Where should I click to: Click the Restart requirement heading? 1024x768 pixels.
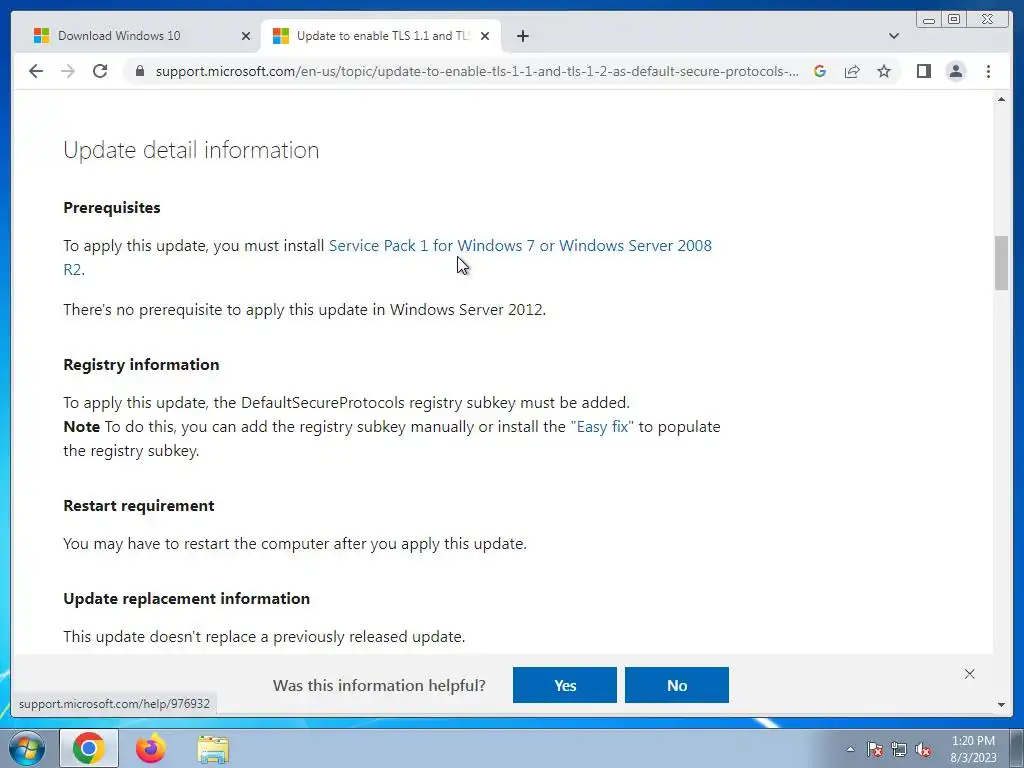pyautogui.click(x=138, y=505)
